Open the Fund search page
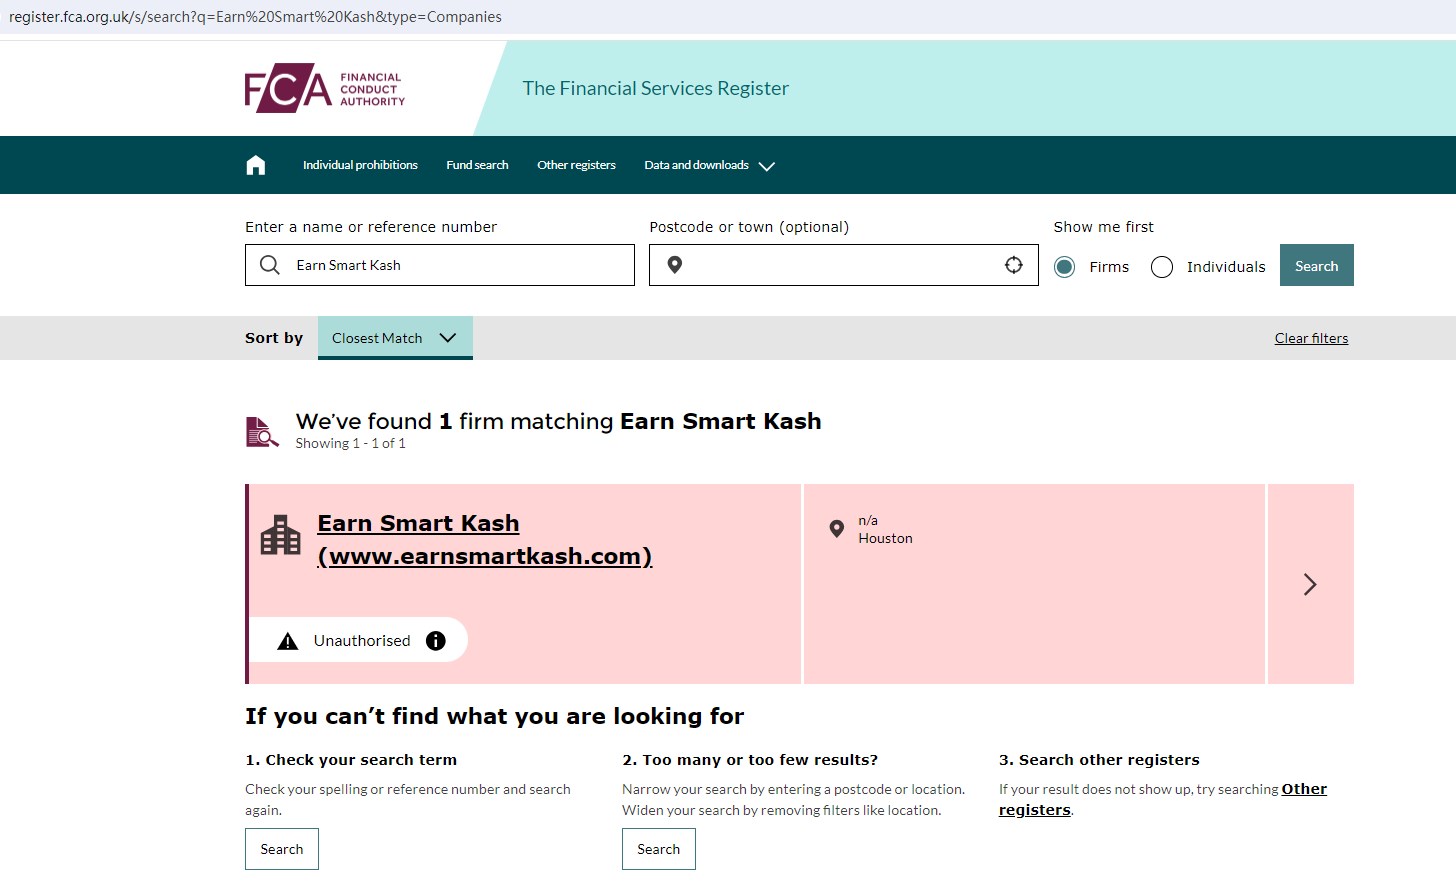This screenshot has width=1456, height=881. pyautogui.click(x=477, y=165)
